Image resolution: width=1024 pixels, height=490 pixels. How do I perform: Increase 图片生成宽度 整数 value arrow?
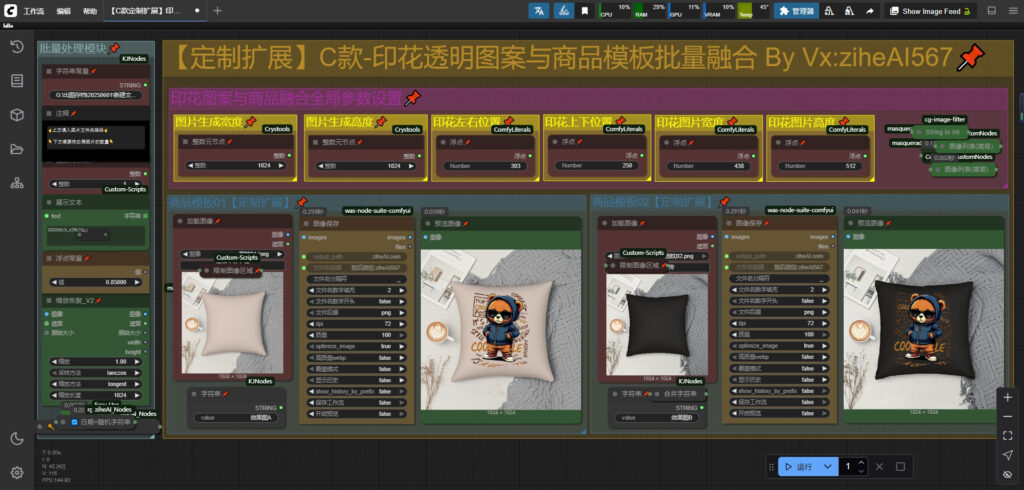click(281, 166)
